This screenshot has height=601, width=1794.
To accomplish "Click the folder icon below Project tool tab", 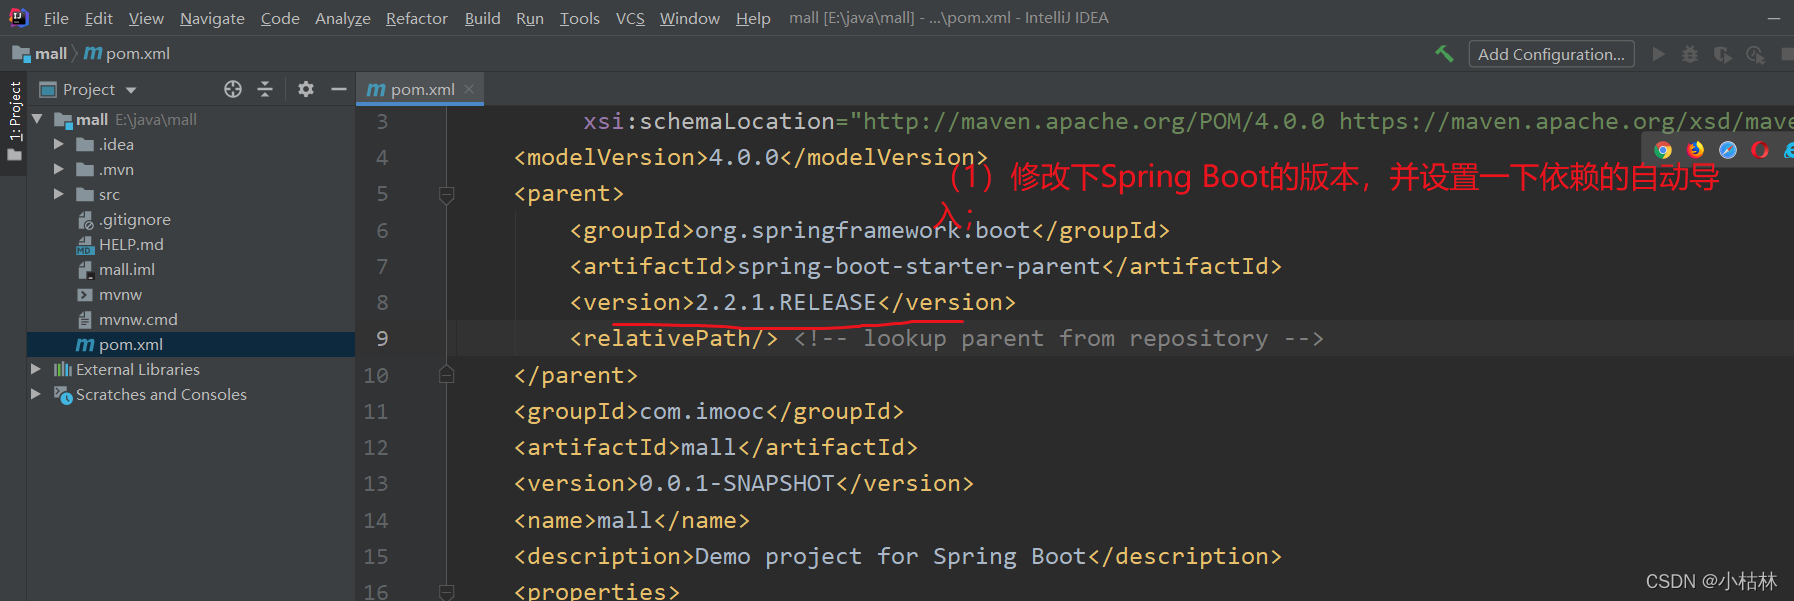I will [14, 155].
